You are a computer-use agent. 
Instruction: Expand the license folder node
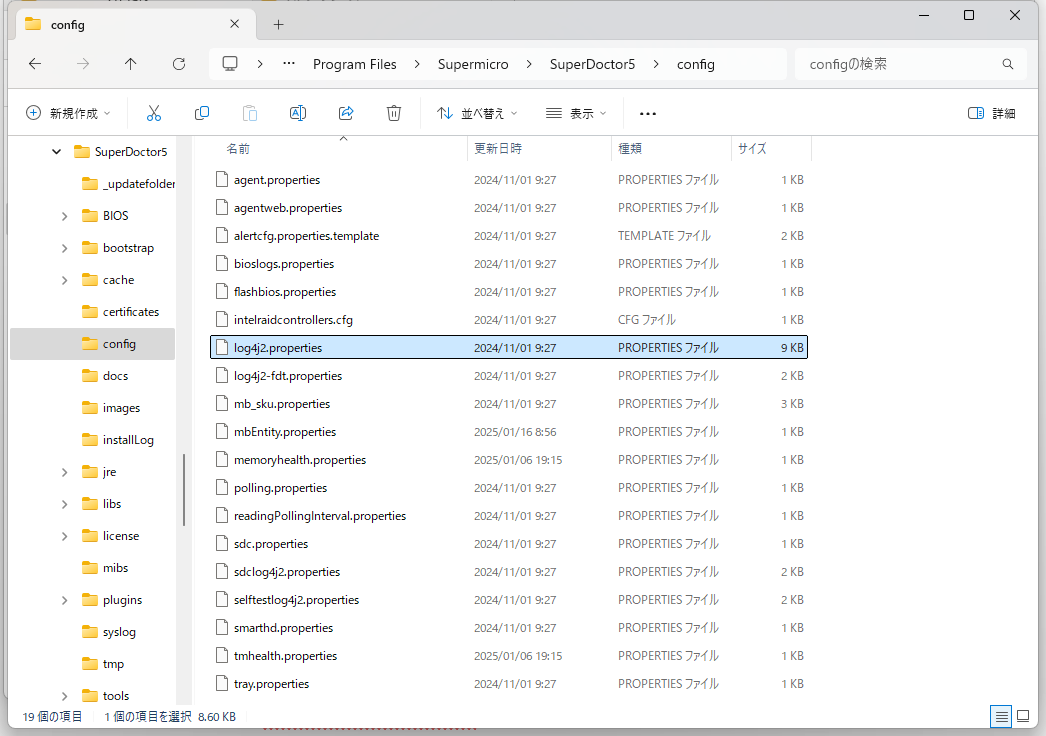(x=65, y=536)
